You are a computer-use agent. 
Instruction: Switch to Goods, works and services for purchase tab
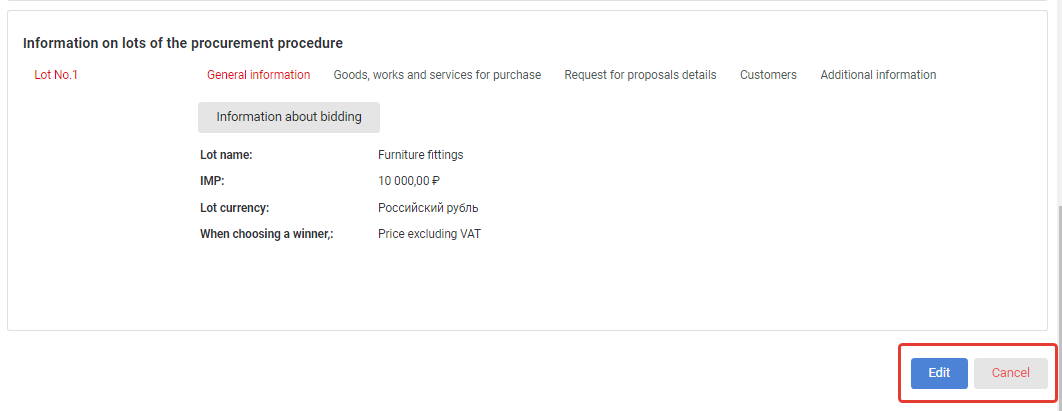coord(437,75)
